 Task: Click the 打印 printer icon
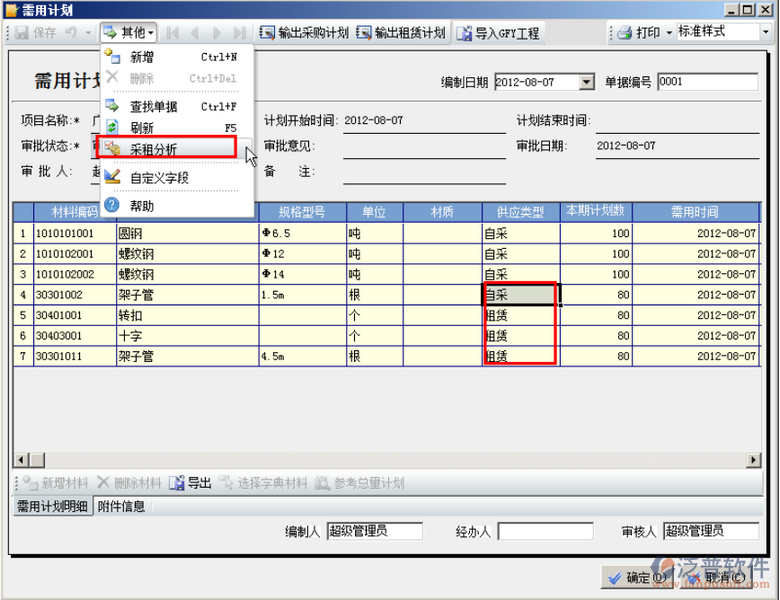pyautogui.click(x=625, y=33)
